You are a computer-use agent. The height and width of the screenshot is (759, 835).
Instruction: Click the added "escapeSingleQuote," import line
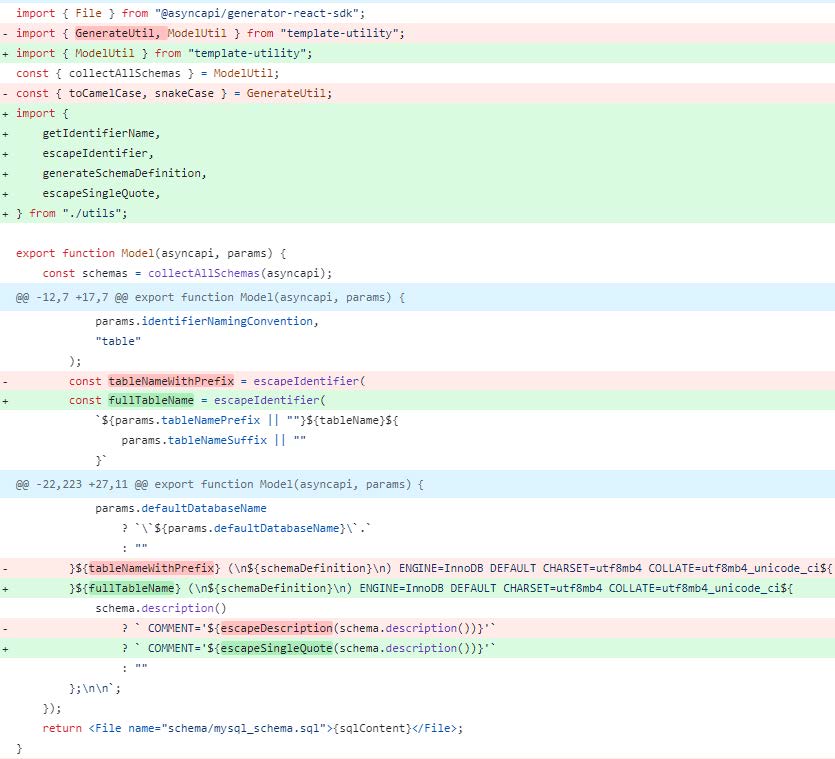click(x=418, y=193)
